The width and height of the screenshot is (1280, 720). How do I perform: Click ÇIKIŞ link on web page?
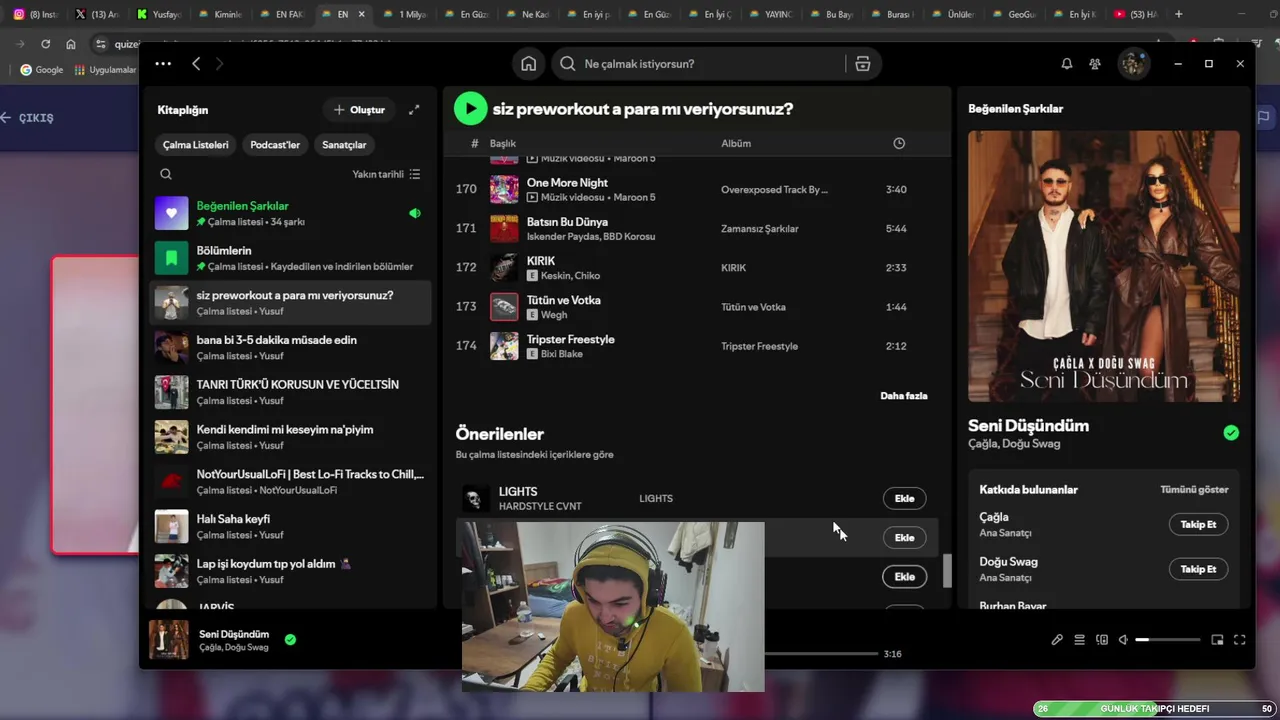pyautogui.click(x=28, y=118)
